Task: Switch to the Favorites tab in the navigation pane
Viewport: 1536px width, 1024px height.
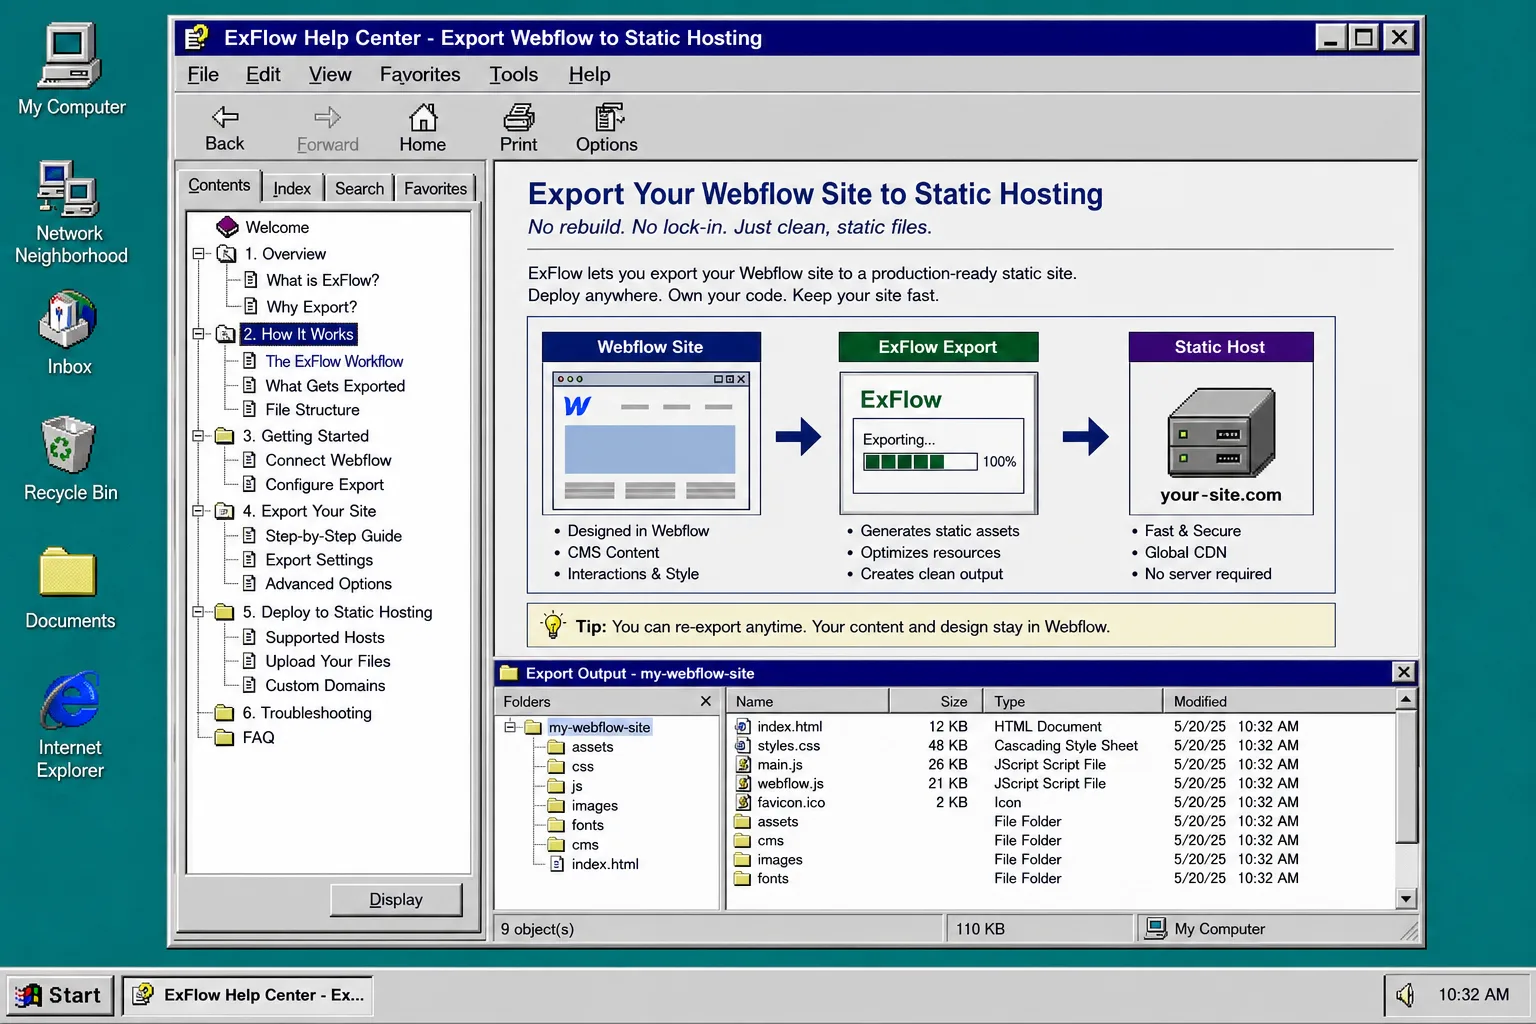Action: 435,188
